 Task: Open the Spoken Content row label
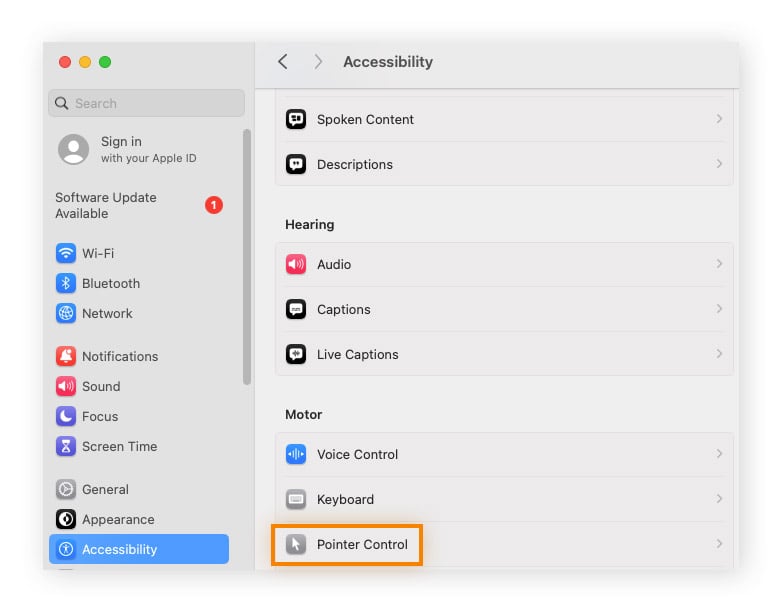click(365, 120)
